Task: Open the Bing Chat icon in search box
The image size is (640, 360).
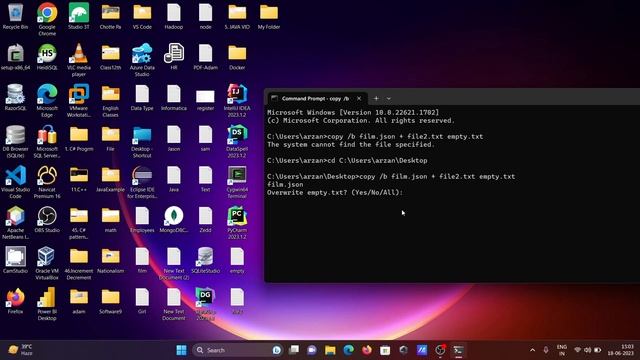Action: coord(277,350)
